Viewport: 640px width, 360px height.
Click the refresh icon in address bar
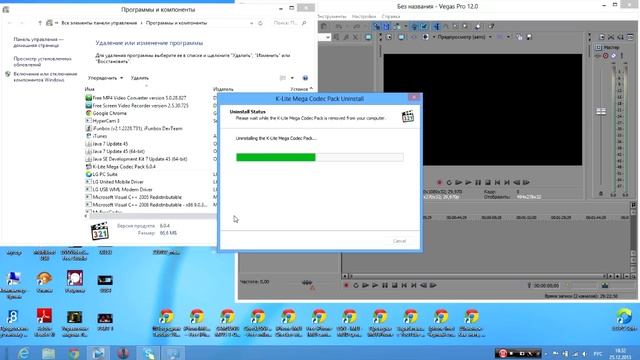[260, 23]
